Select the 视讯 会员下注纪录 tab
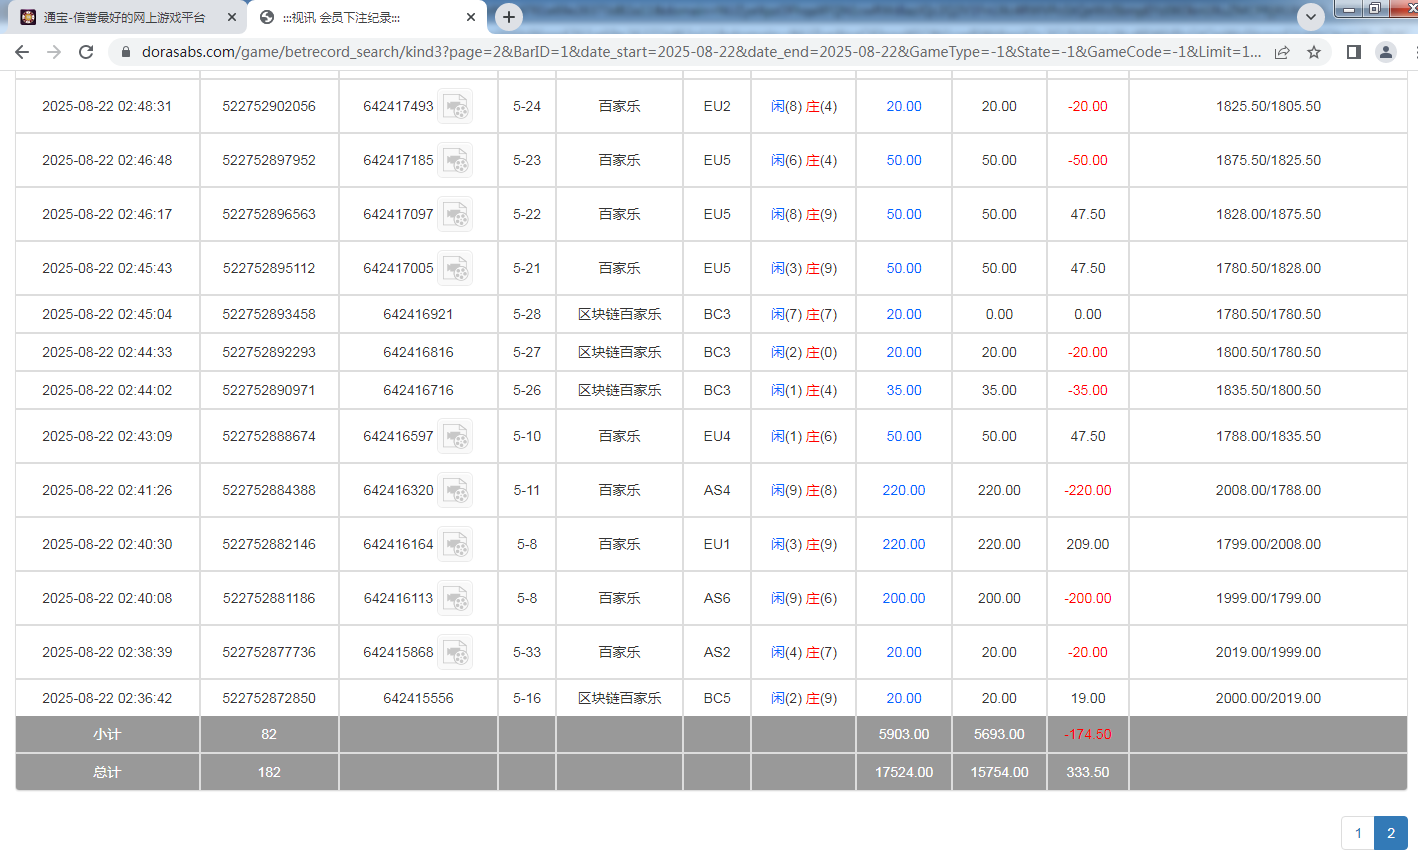 (350, 16)
